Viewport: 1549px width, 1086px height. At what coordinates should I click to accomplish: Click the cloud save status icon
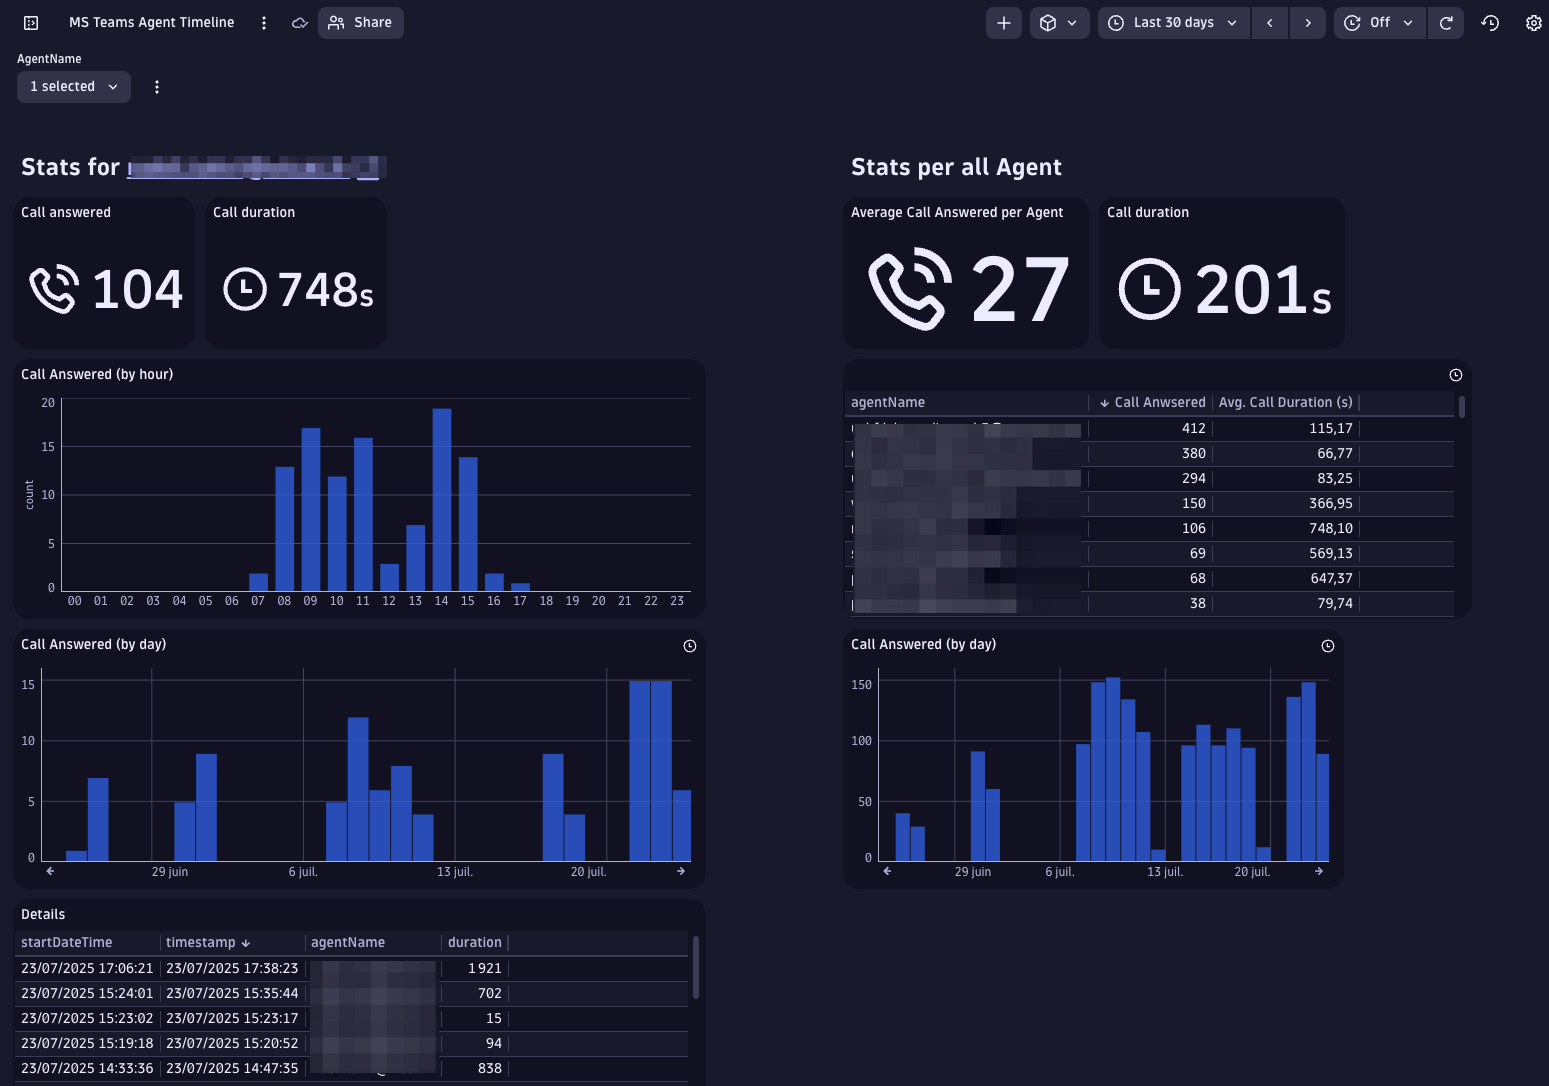pos(299,23)
